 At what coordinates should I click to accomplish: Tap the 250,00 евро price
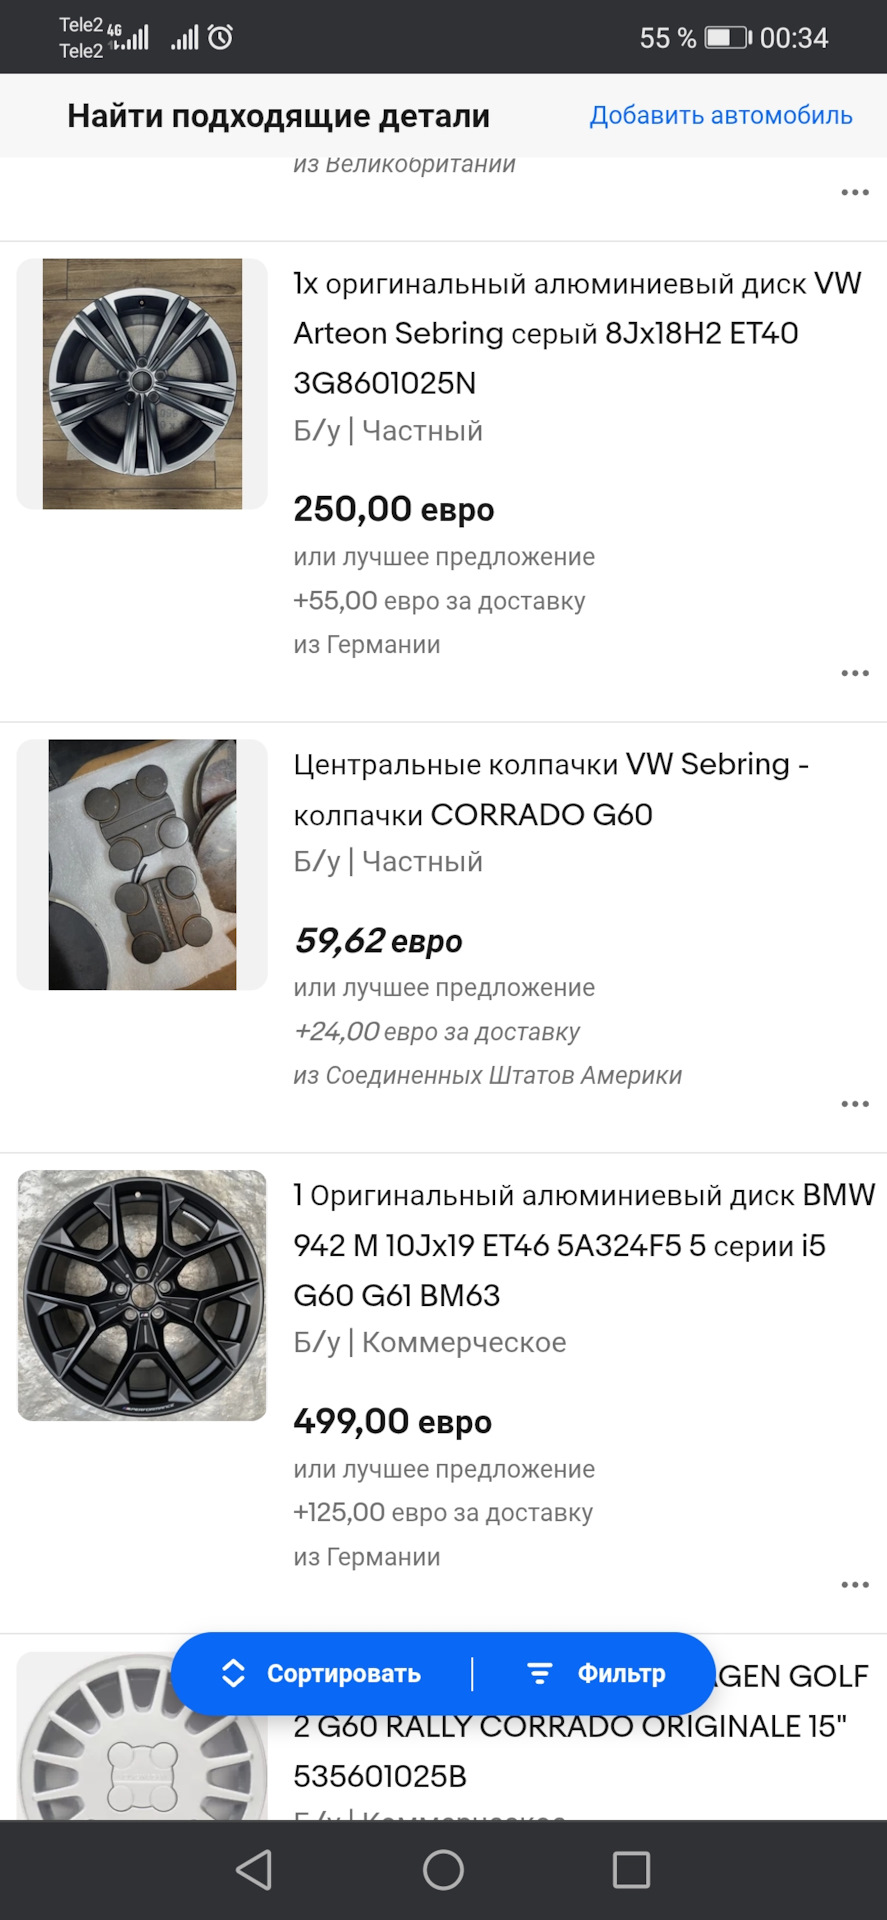tap(394, 510)
